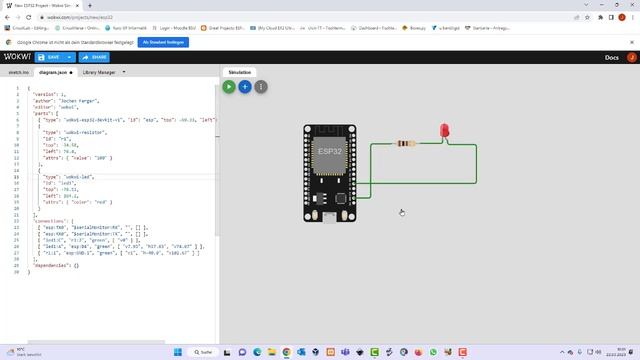Viewport: 640px width, 360px height.
Task: Open the taskbar chat icon
Action: pyautogui.click(x=242, y=352)
